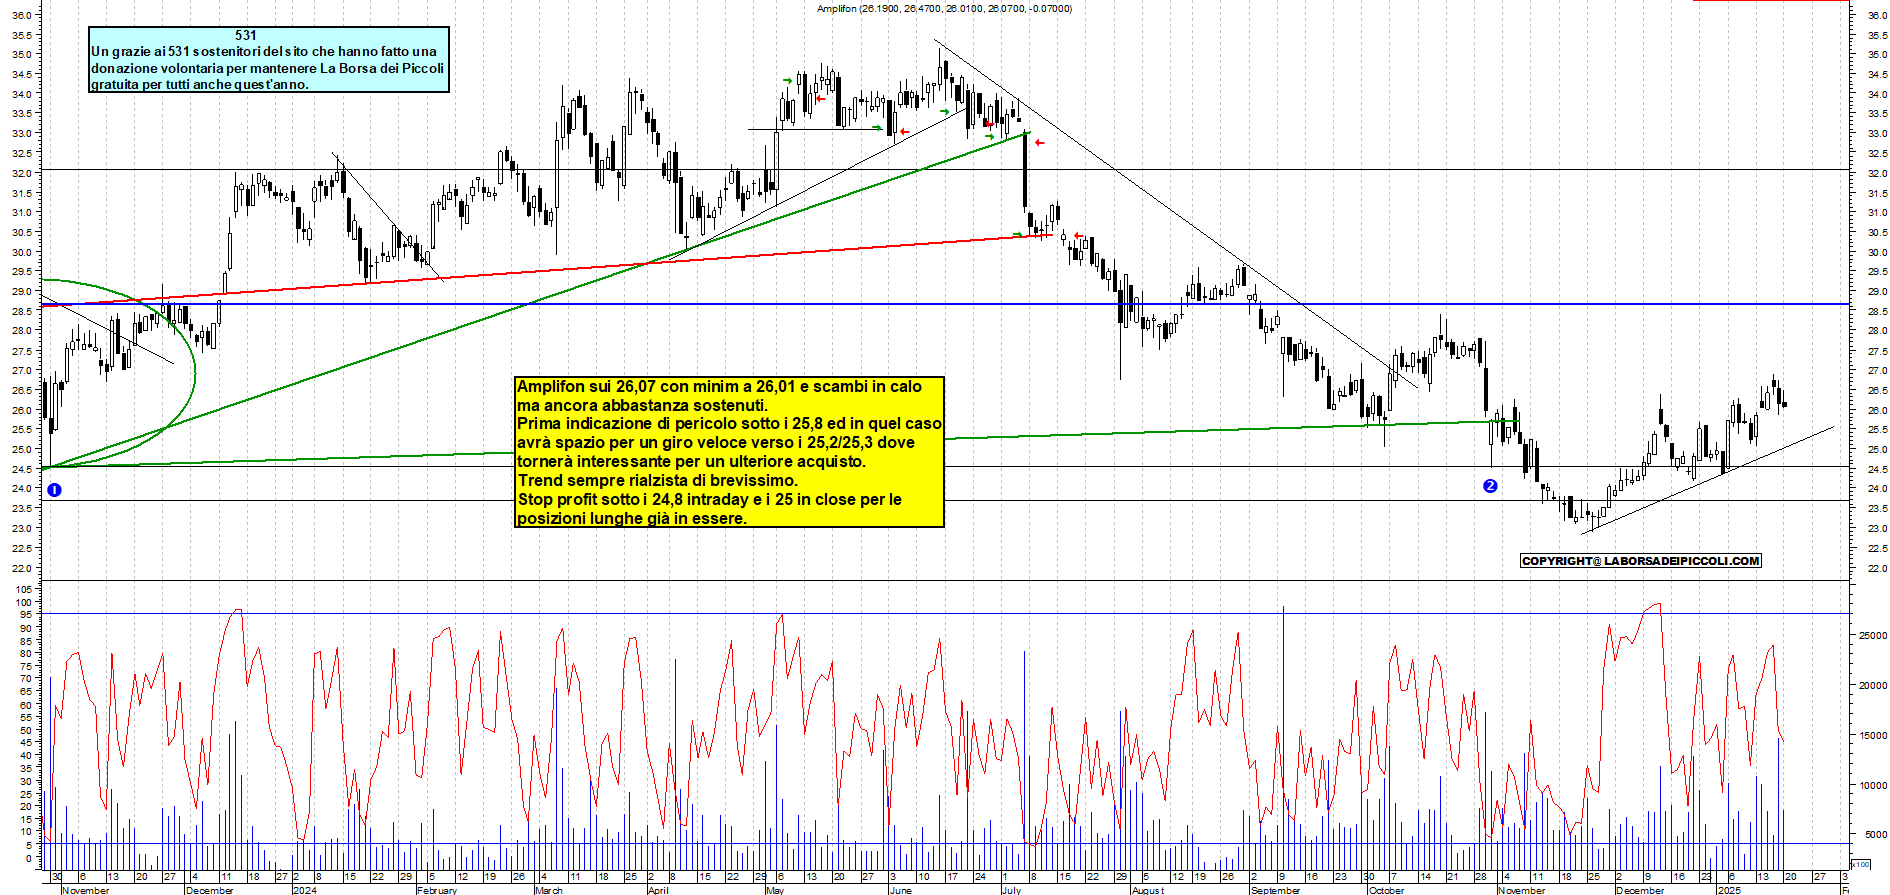Click the Amplifon chart title with price values
This screenshot has width=1890, height=895.
pos(944,8)
